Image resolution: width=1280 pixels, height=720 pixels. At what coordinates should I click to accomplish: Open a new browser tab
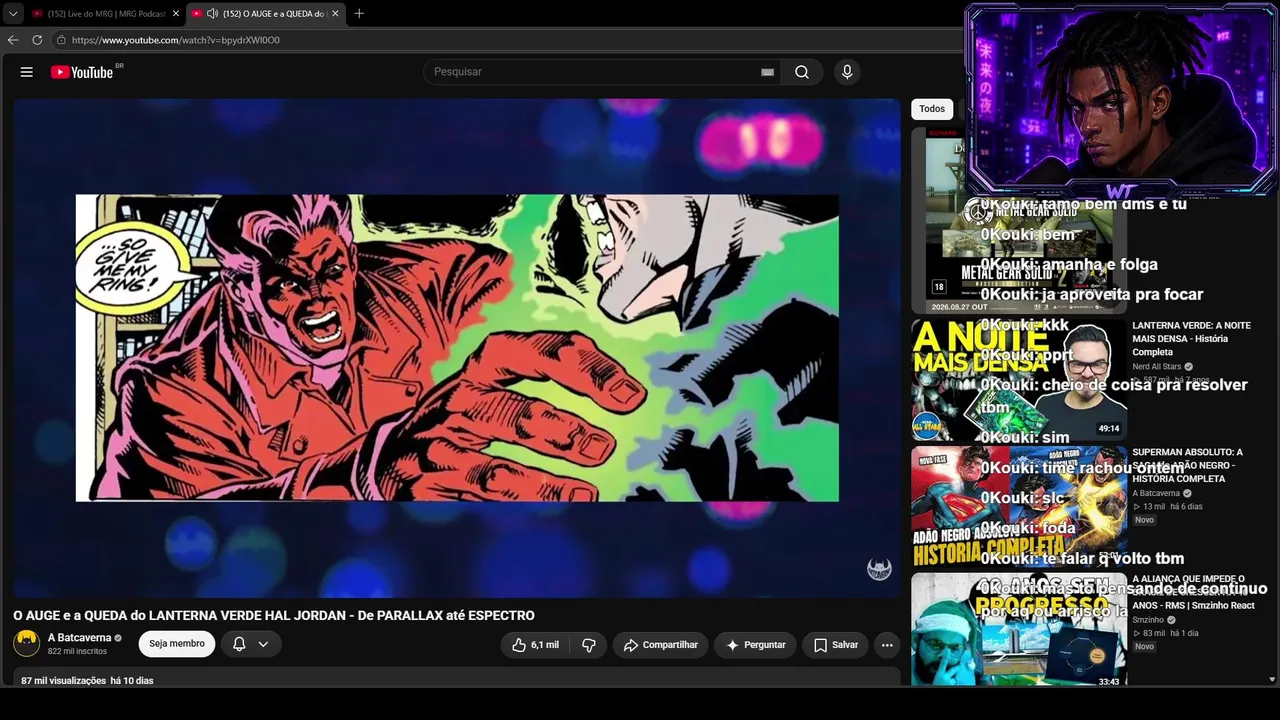pos(359,13)
